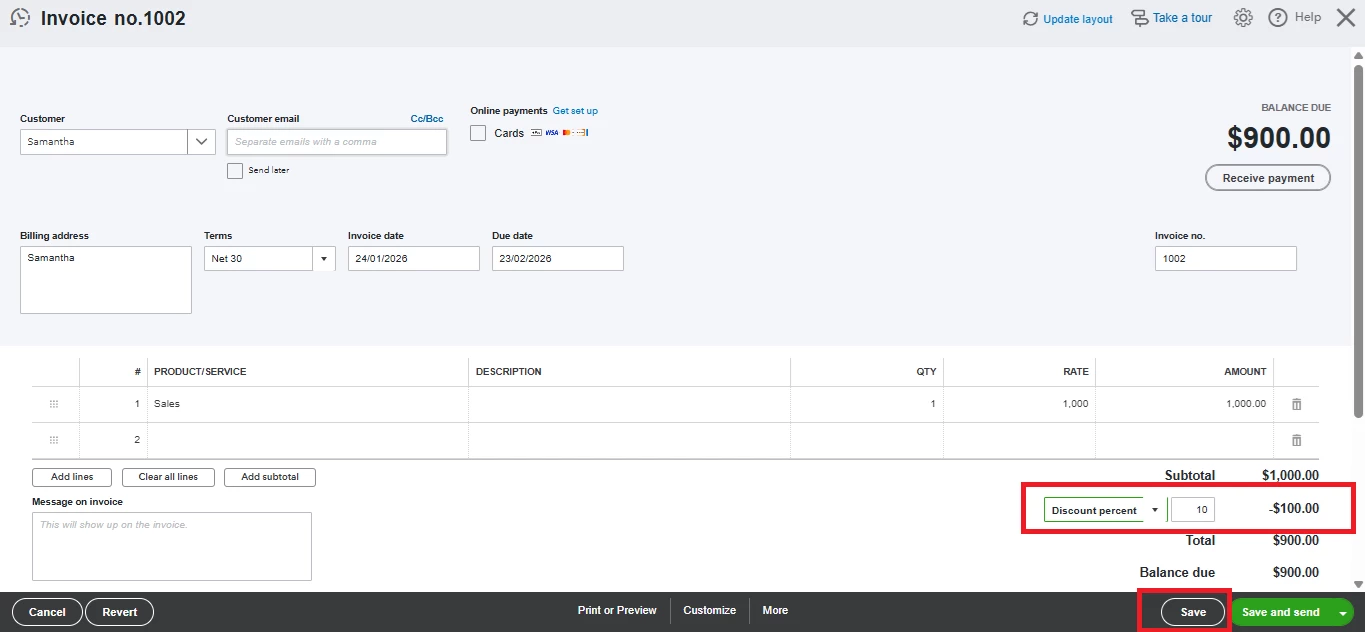Screen dimensions: 1365x632
Task: Click the Cancel button
Action: (47, 612)
